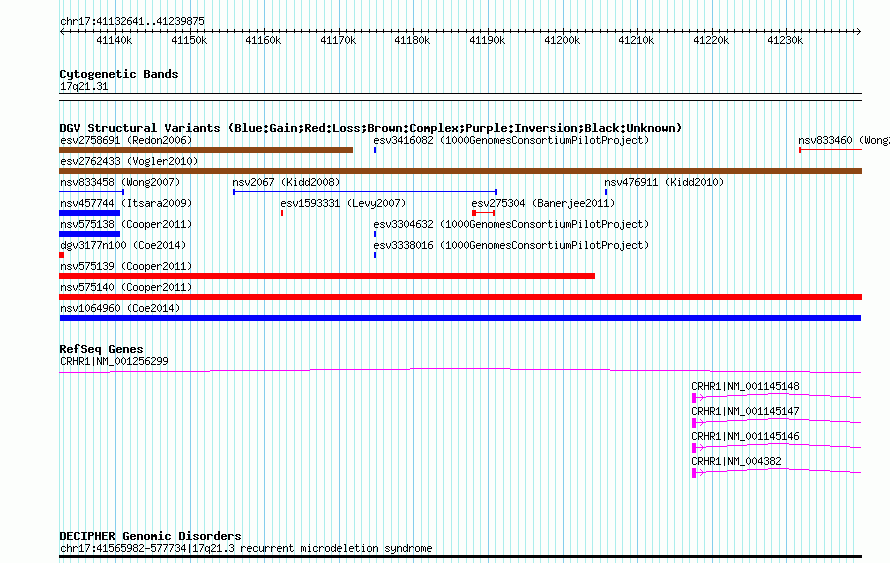This screenshot has height=563, width=890.
Task: Click the 41170k ruler position
Action: pos(338,40)
